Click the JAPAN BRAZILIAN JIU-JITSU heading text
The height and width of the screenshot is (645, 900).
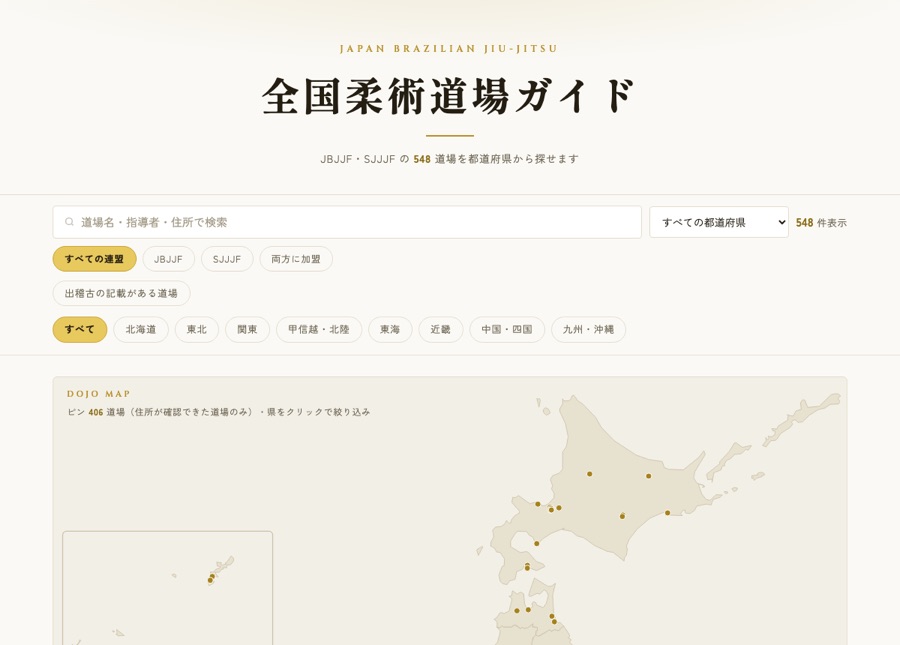click(x=449, y=49)
